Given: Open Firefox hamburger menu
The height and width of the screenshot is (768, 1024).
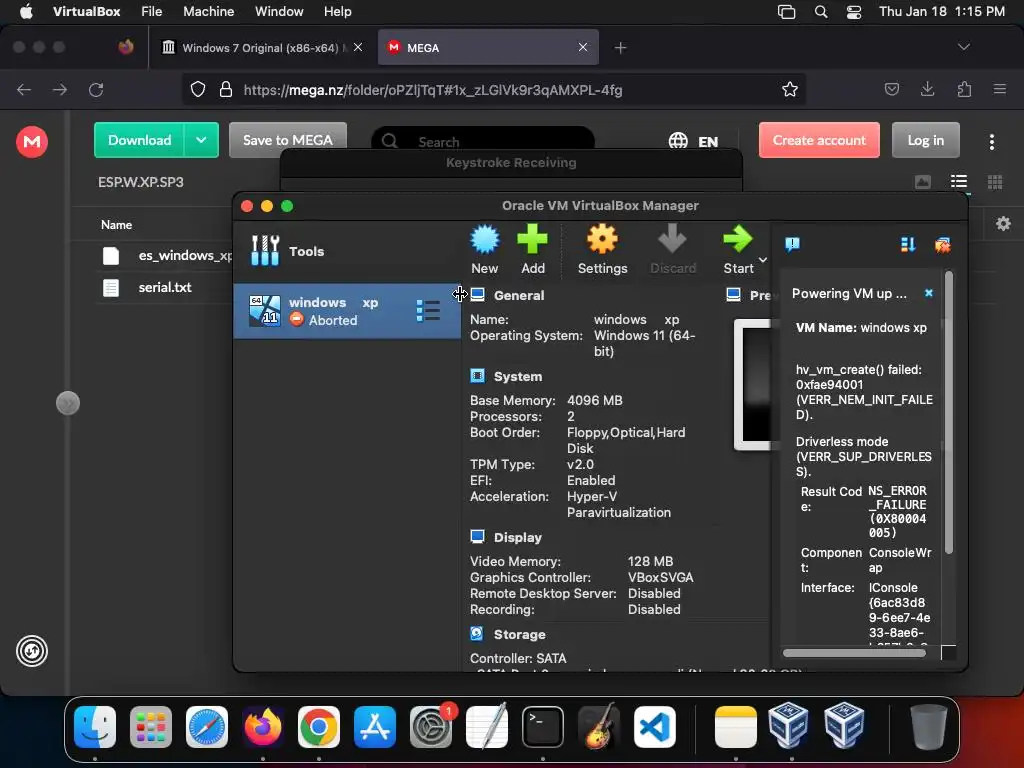Looking at the screenshot, I should (x=999, y=89).
